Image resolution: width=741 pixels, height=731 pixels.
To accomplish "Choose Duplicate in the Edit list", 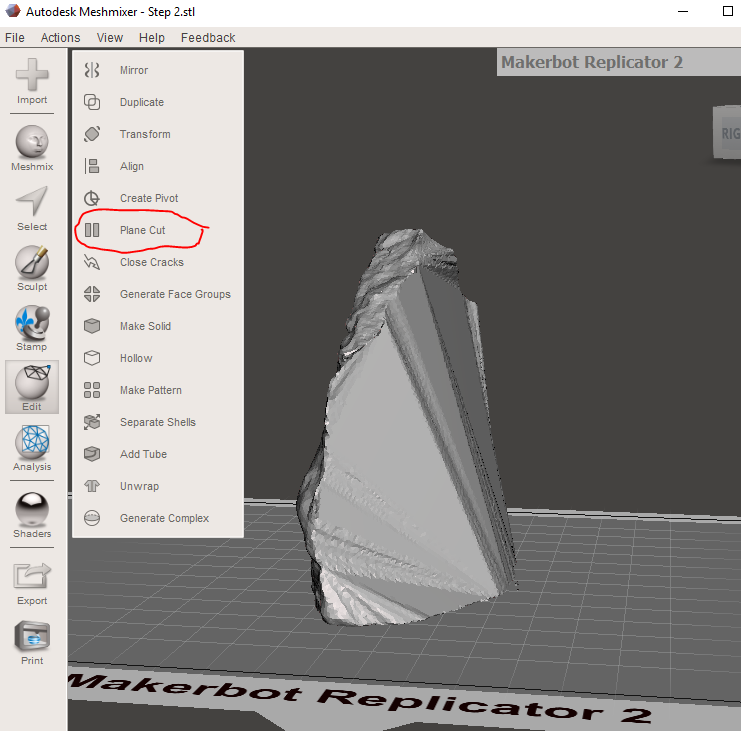I will 158,102.
